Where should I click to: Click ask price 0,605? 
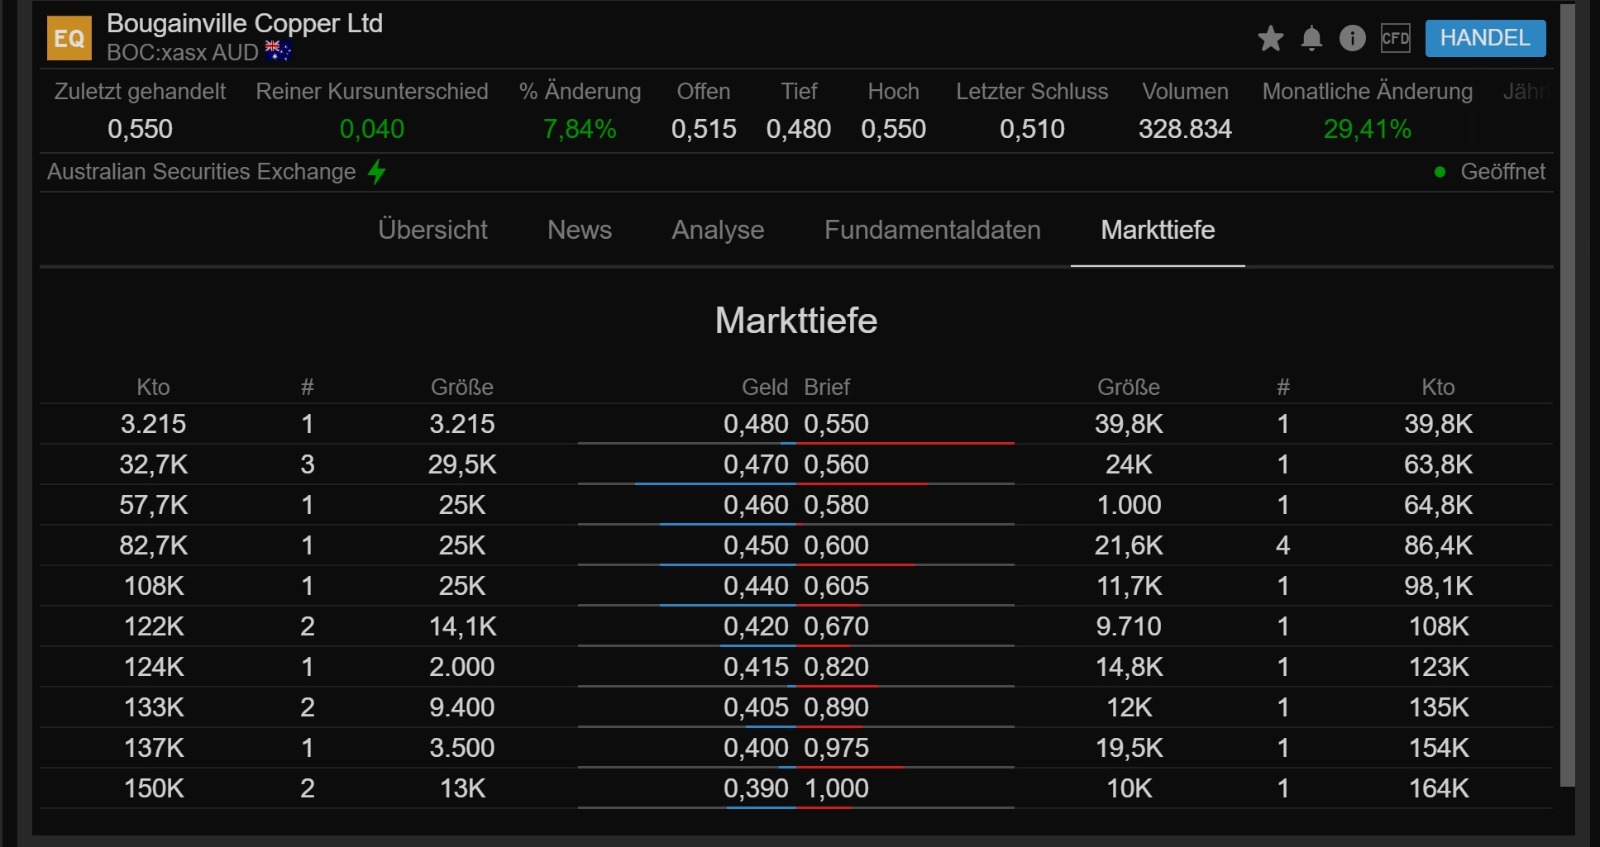coord(837,586)
